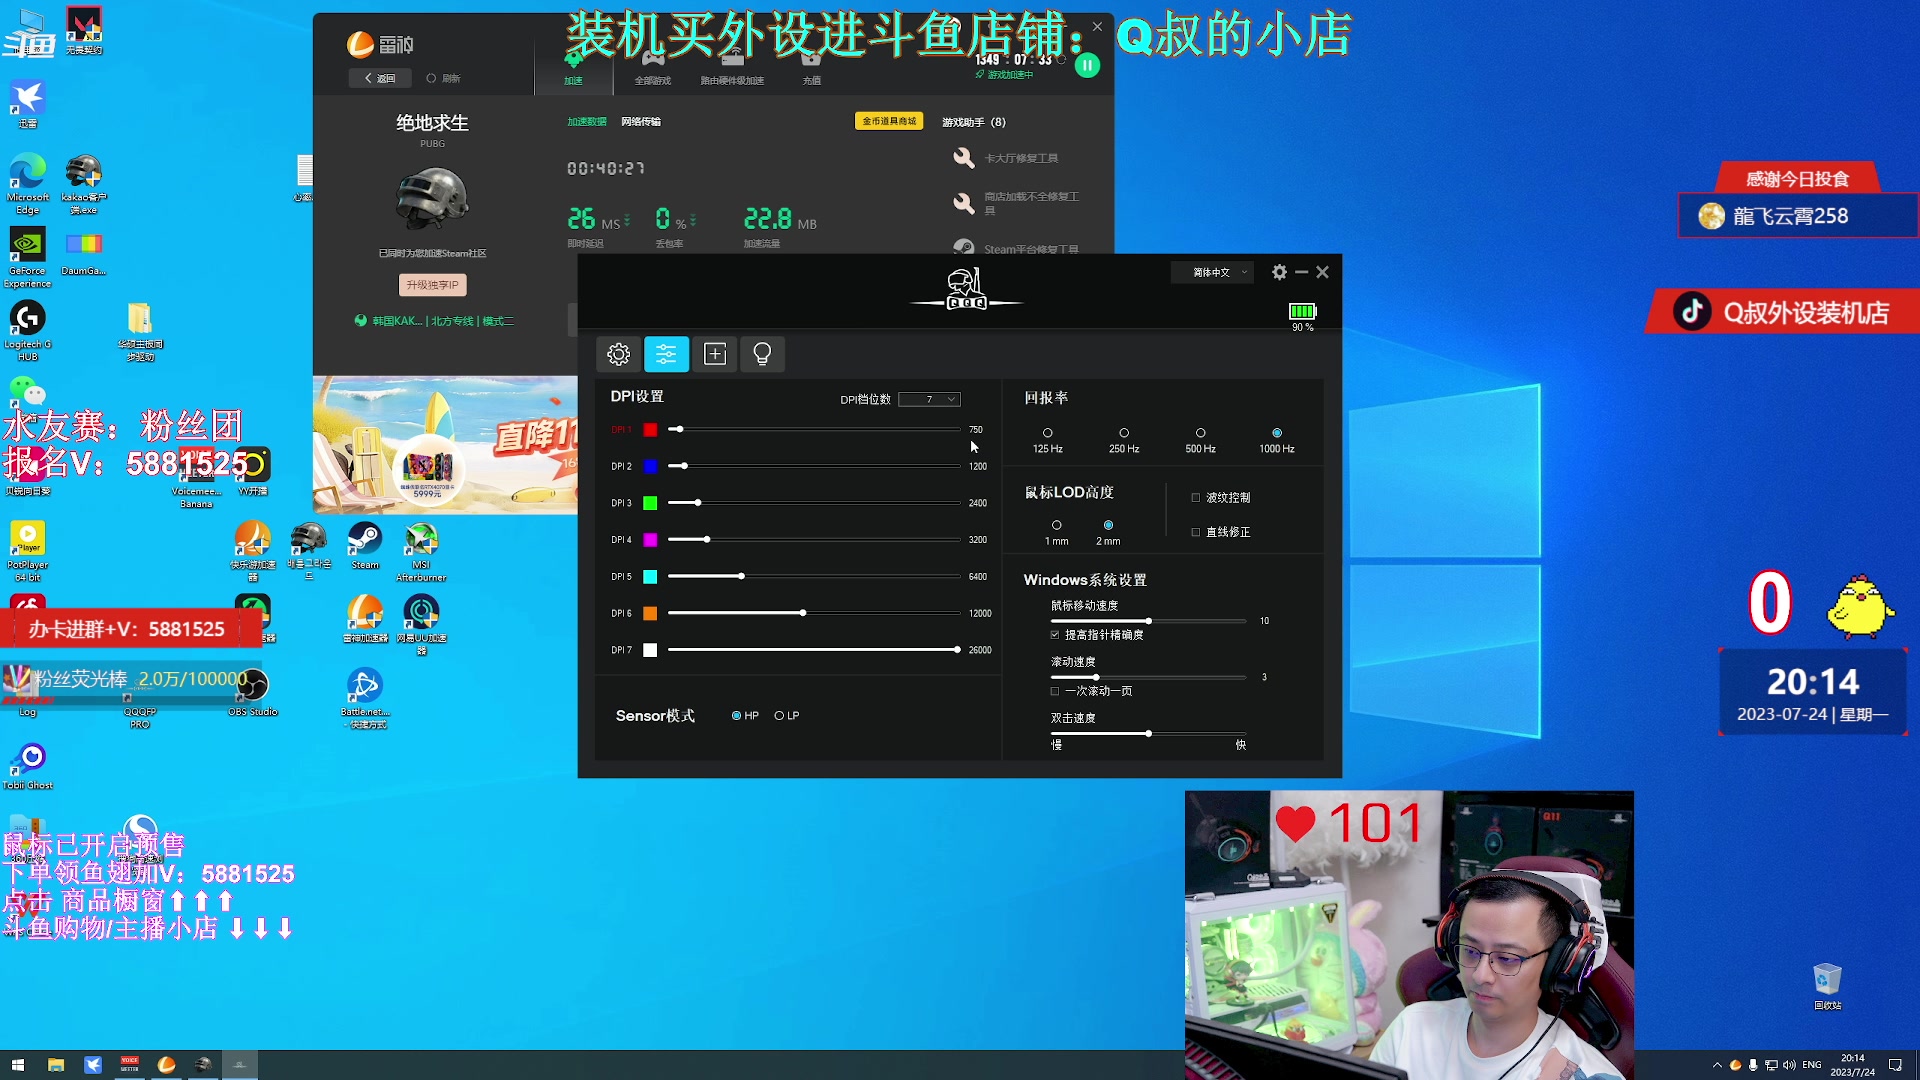Select 1 mm LOD height
The width and height of the screenshot is (1920, 1080).
tap(1056, 525)
